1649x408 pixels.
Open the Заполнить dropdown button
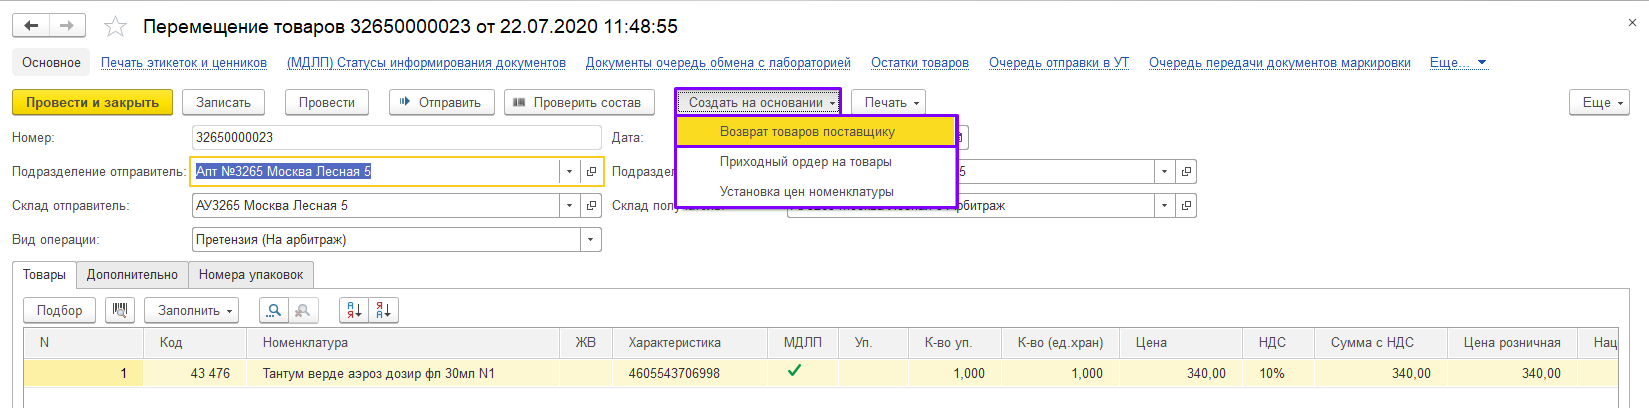(x=191, y=311)
